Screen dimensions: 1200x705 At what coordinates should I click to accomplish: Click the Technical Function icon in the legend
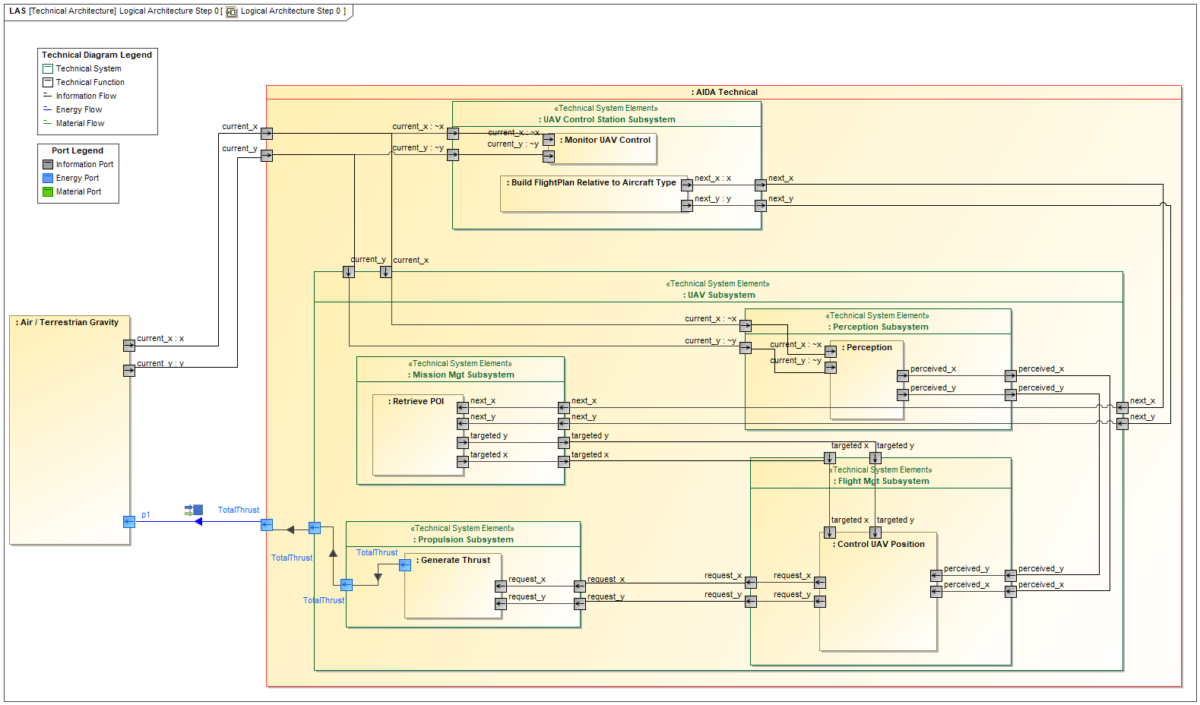tap(46, 81)
